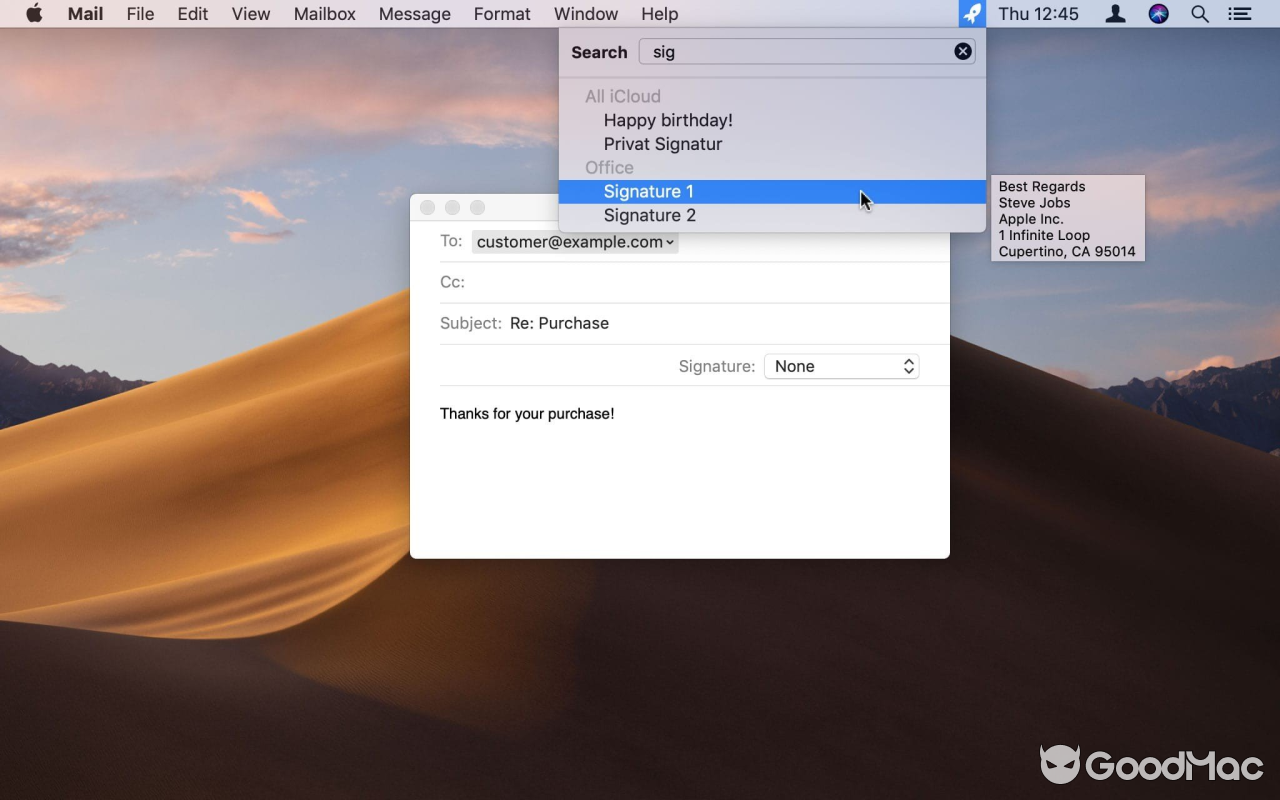Image resolution: width=1280 pixels, height=800 pixels.
Task: Select the Privat Signatur entry
Action: pos(663,143)
